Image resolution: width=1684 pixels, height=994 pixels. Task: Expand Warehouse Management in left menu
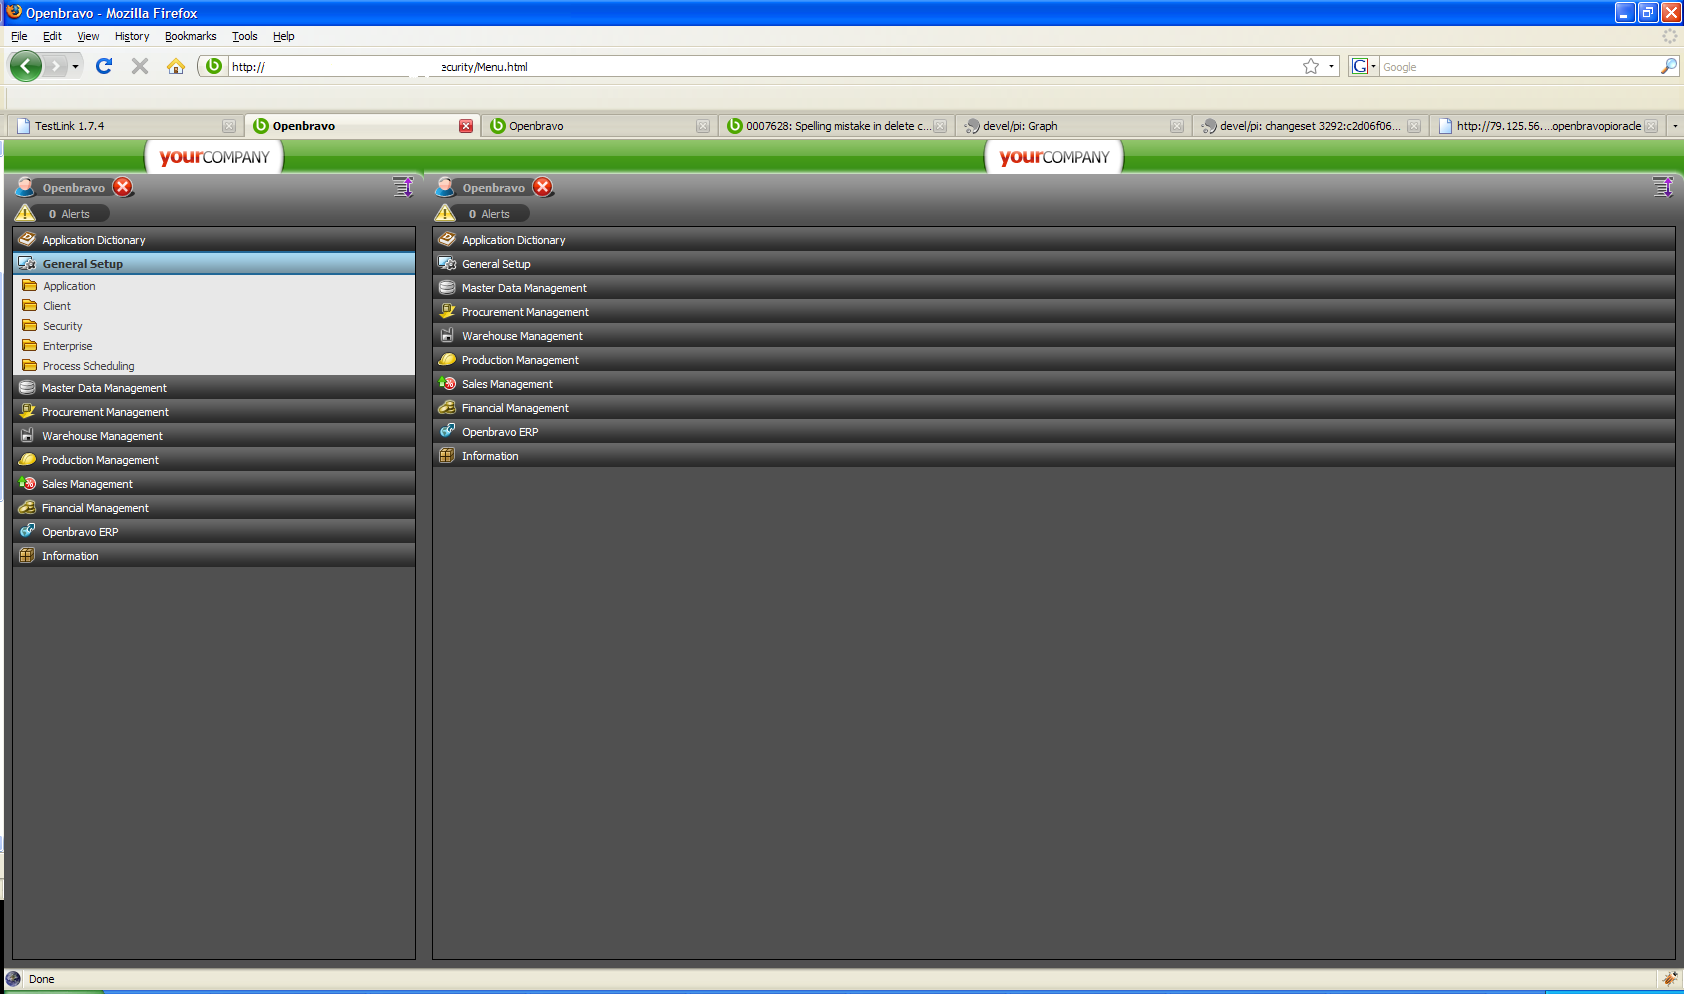click(x=214, y=435)
